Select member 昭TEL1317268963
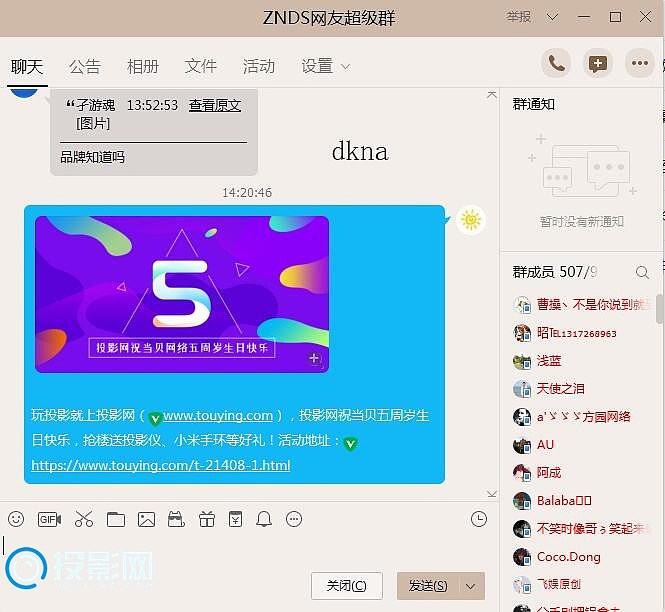Image resolution: width=665 pixels, height=612 pixels. click(x=576, y=333)
